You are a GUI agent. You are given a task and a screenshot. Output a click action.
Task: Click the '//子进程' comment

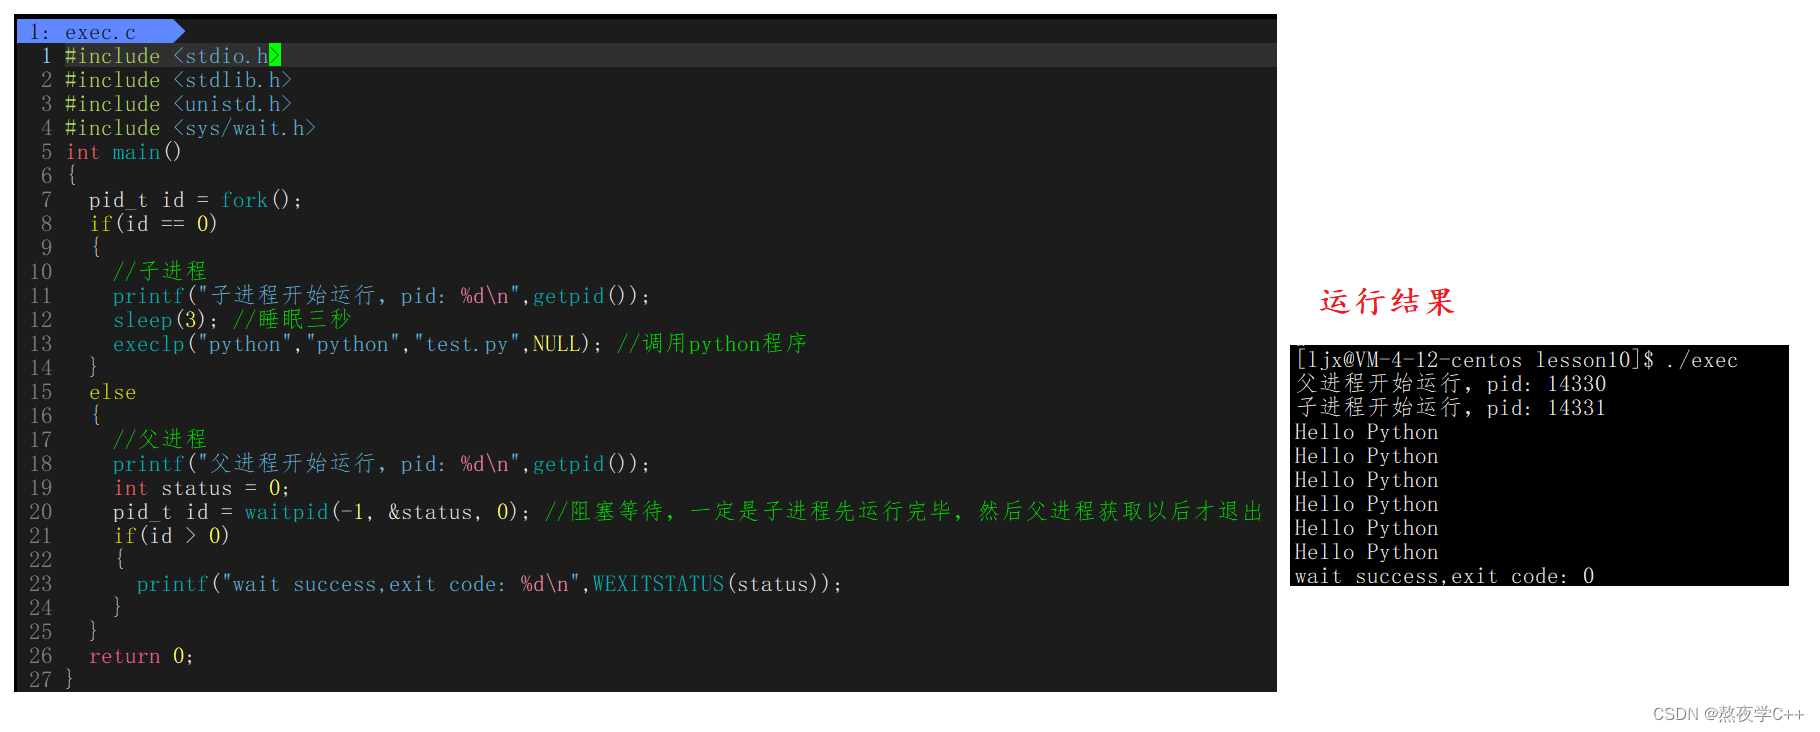160,271
